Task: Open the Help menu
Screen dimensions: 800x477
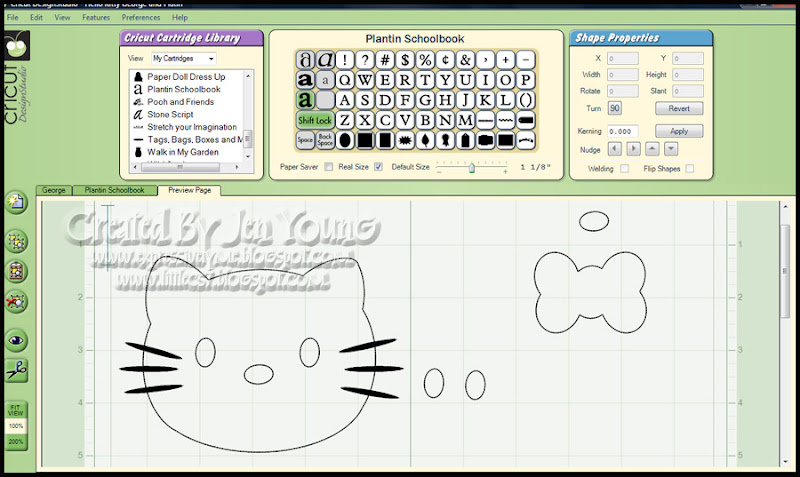Action: click(x=180, y=17)
